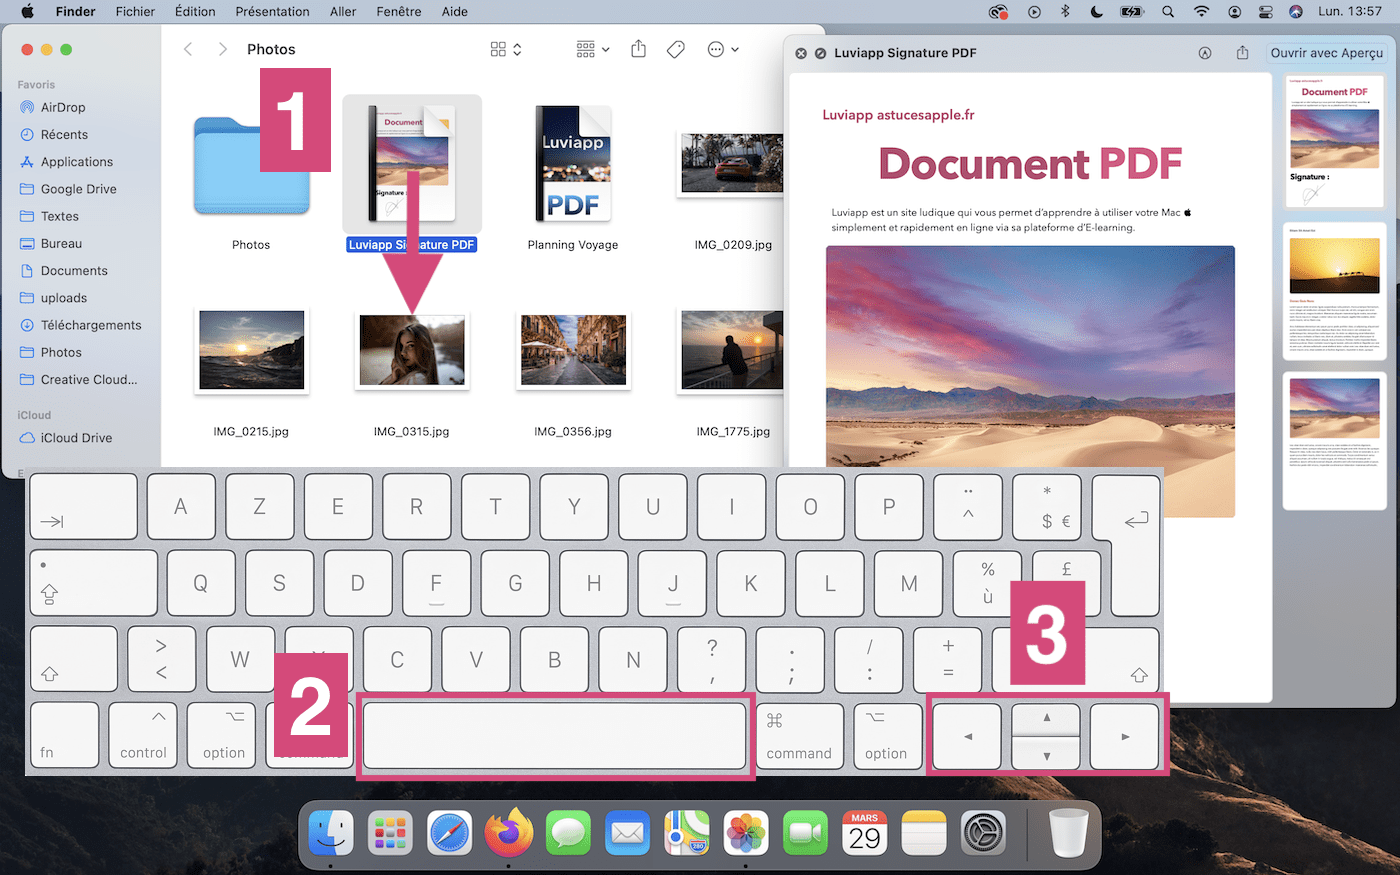Open Applications in Finder sidebar

pyautogui.click(x=77, y=162)
